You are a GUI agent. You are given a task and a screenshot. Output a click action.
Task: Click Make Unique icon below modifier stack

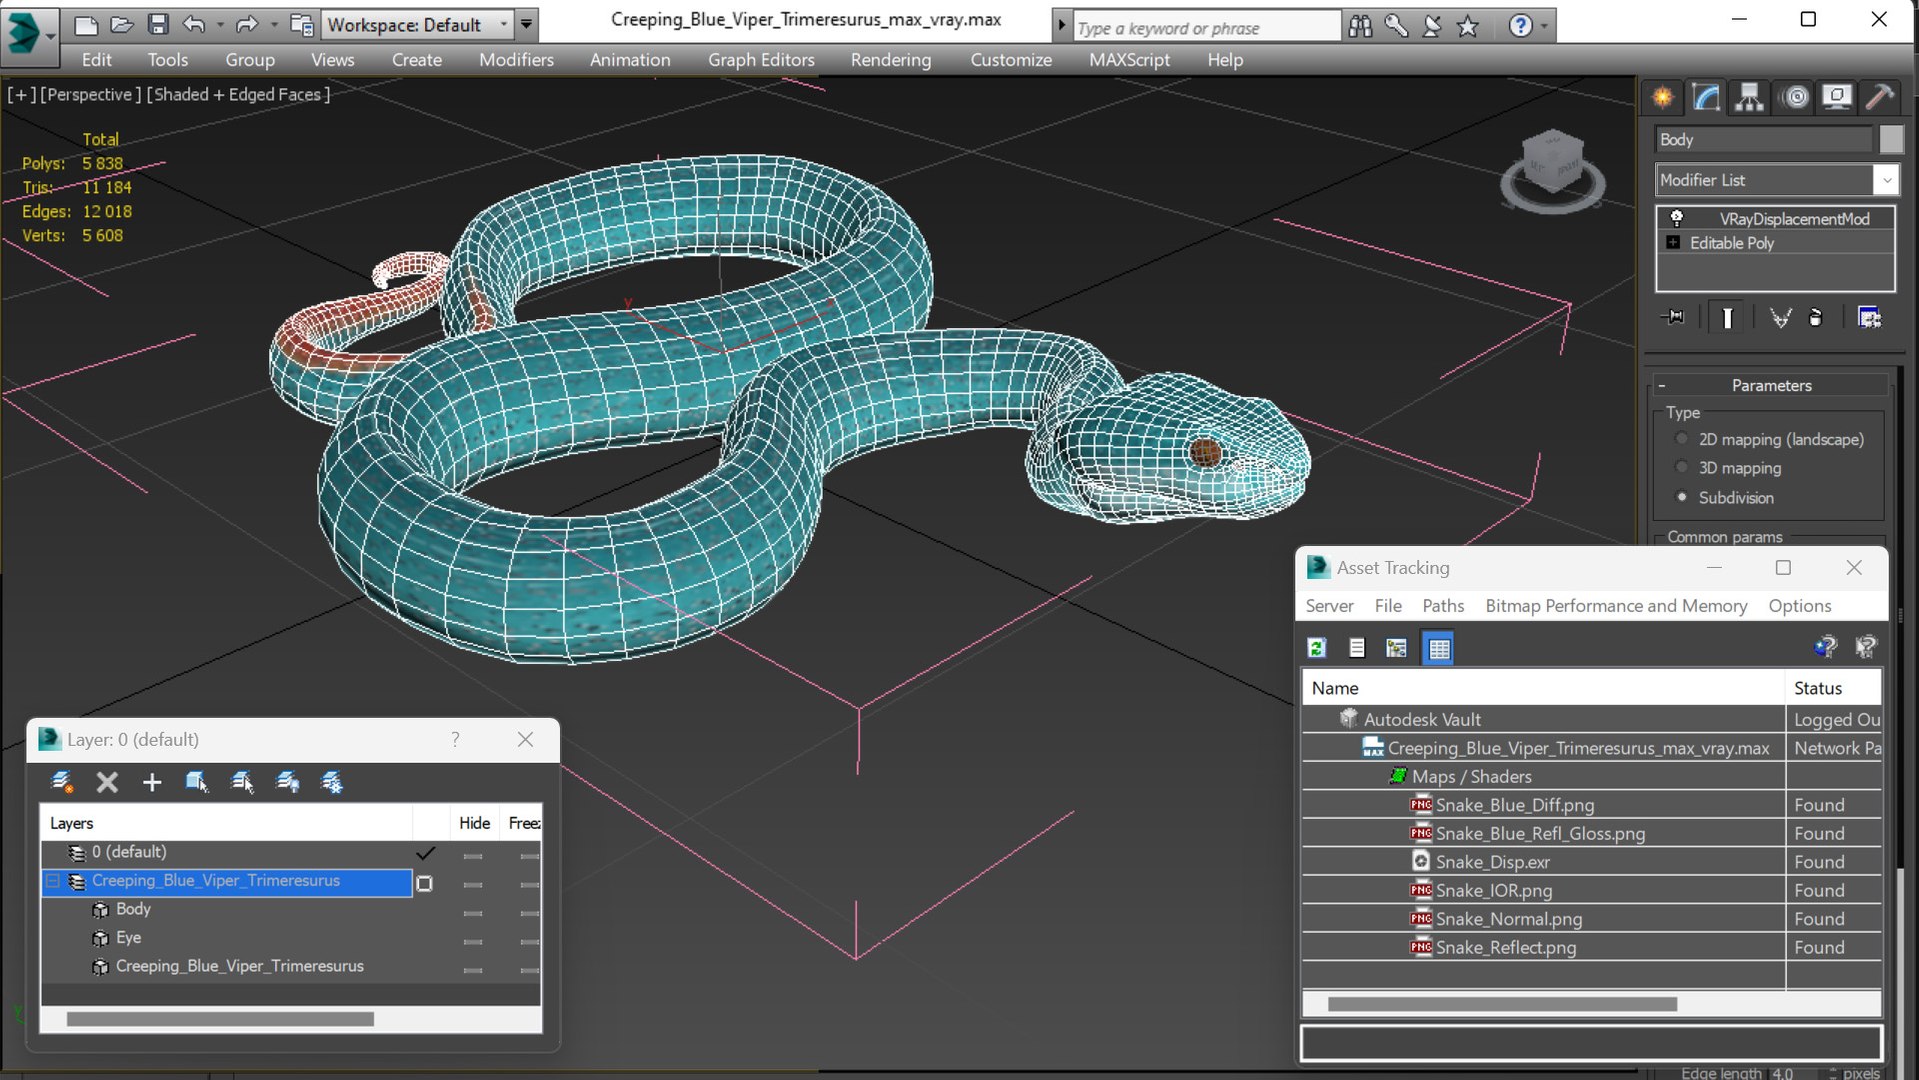coord(1780,318)
